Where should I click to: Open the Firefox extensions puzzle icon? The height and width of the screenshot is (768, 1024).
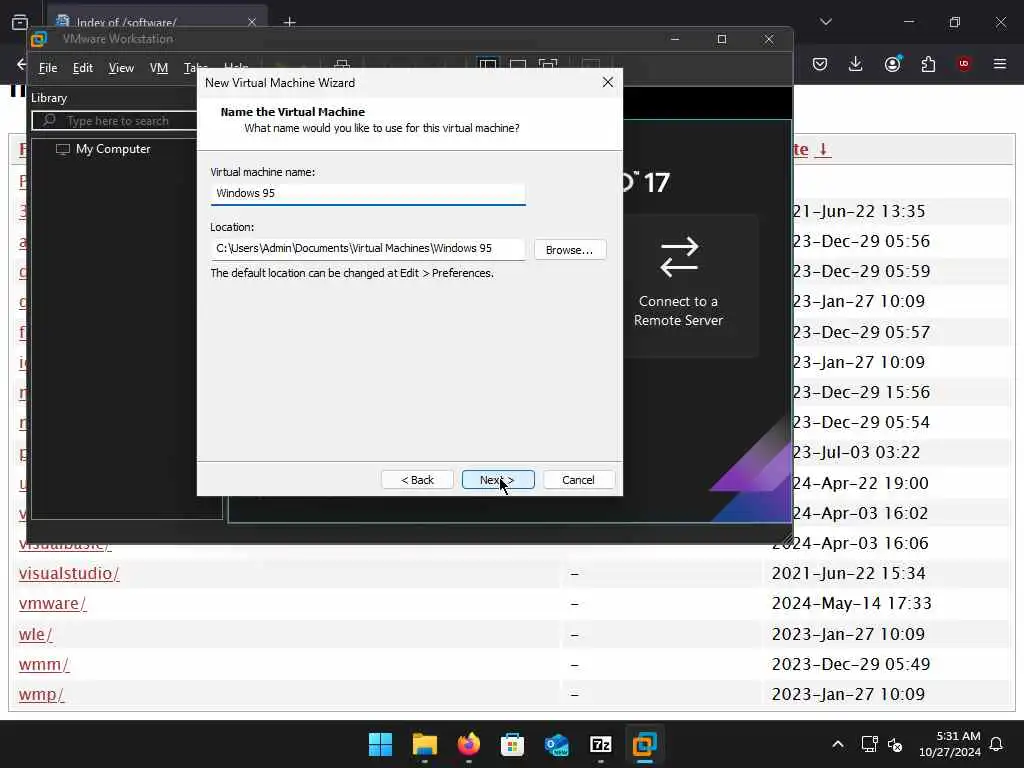click(928, 64)
